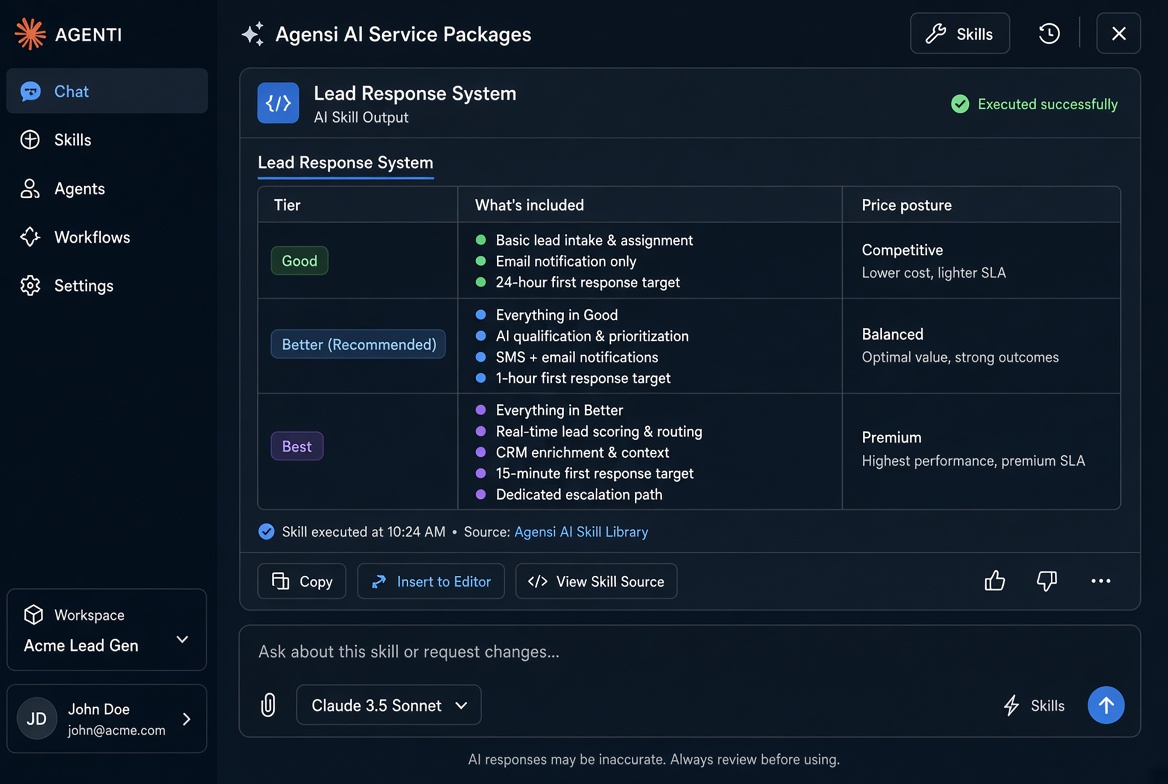This screenshot has width=1168, height=784.
Task: Send the message with the up arrow
Action: tap(1105, 705)
